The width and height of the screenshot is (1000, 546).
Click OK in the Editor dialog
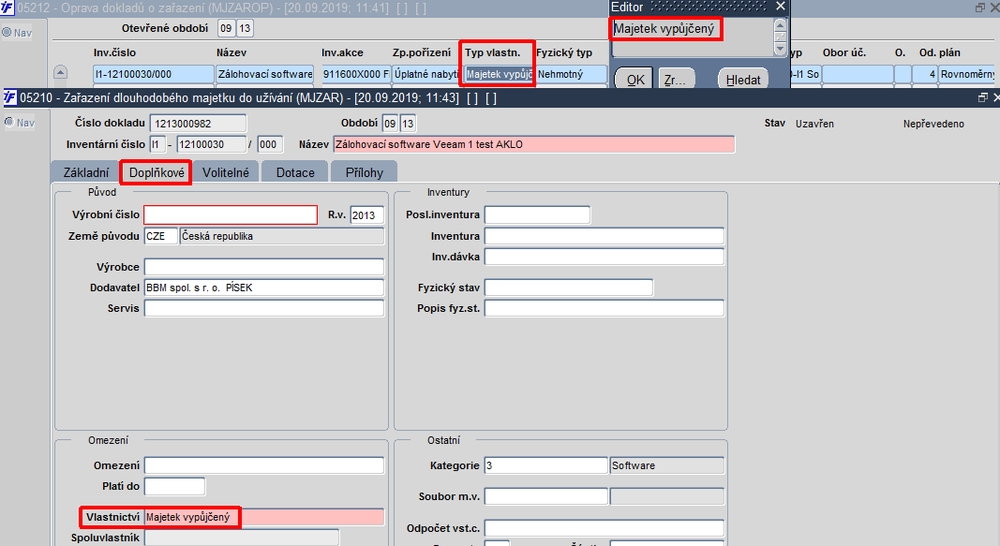coord(635,80)
